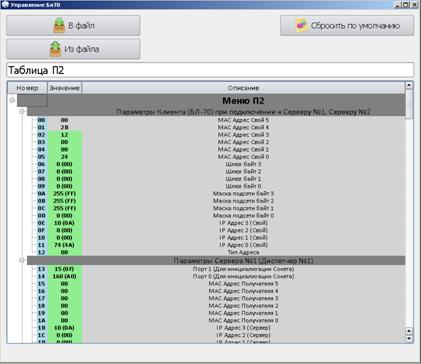Click value "255 (FF)" in row 0A
421x364 pixels.
(x=64, y=193)
